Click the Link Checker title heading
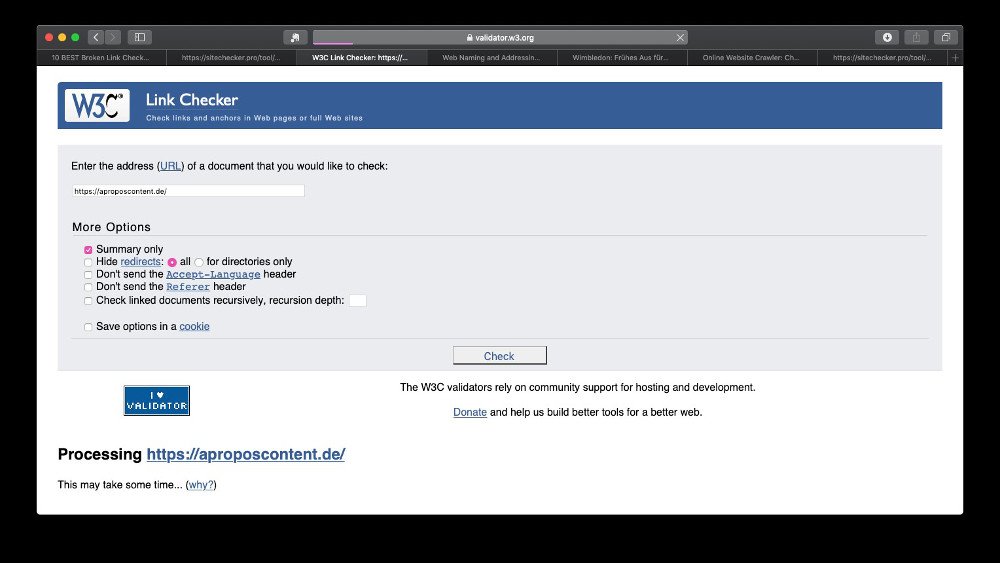The image size is (1000, 563). 191,99
